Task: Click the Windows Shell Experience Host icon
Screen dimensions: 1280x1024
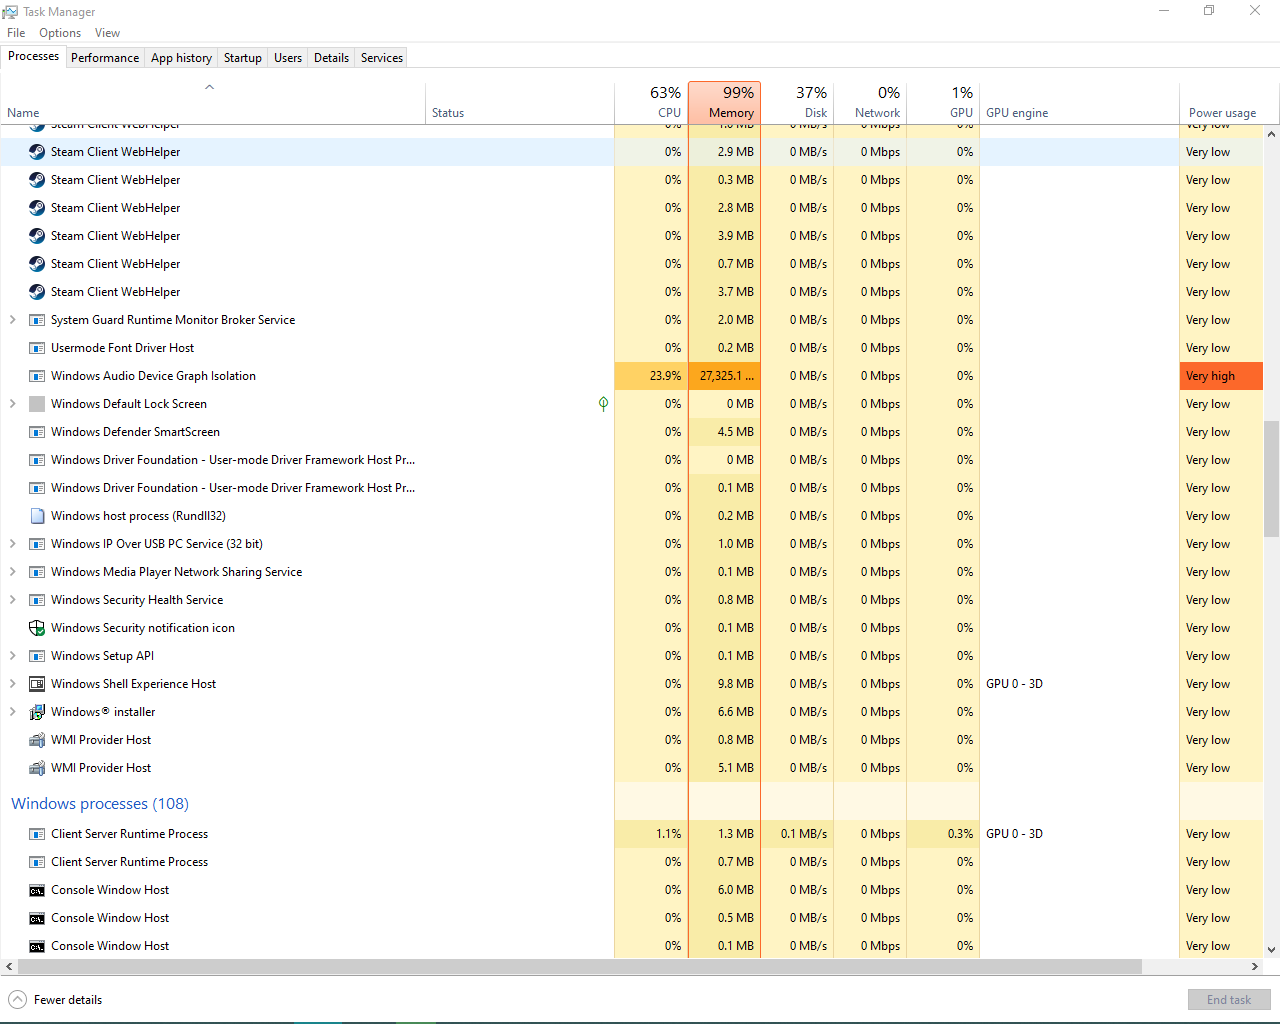Action: coord(37,684)
